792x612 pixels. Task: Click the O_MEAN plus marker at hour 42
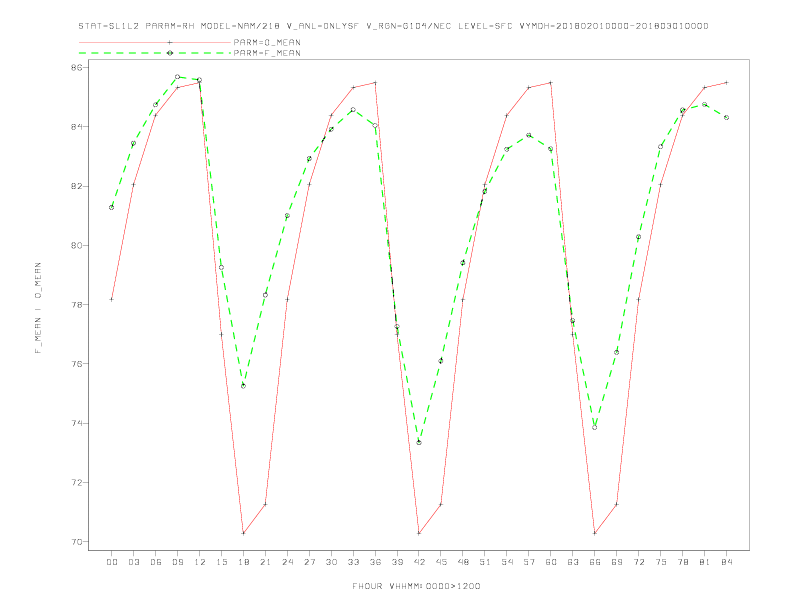(x=419, y=533)
